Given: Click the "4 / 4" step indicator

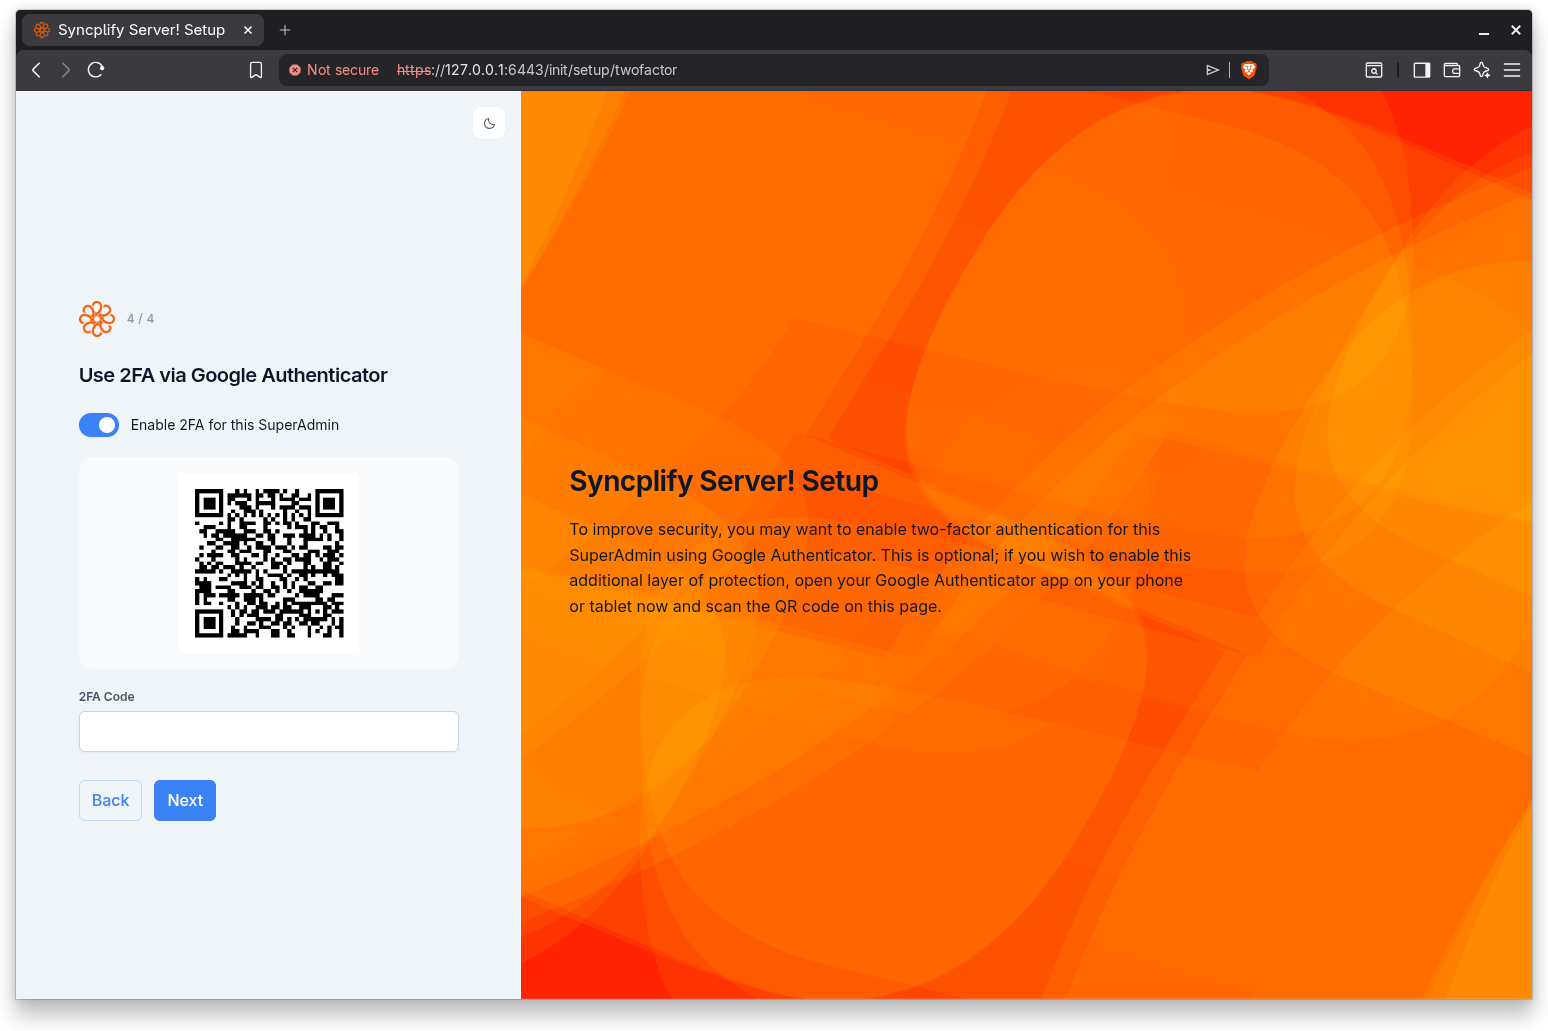Looking at the screenshot, I should coord(140,319).
